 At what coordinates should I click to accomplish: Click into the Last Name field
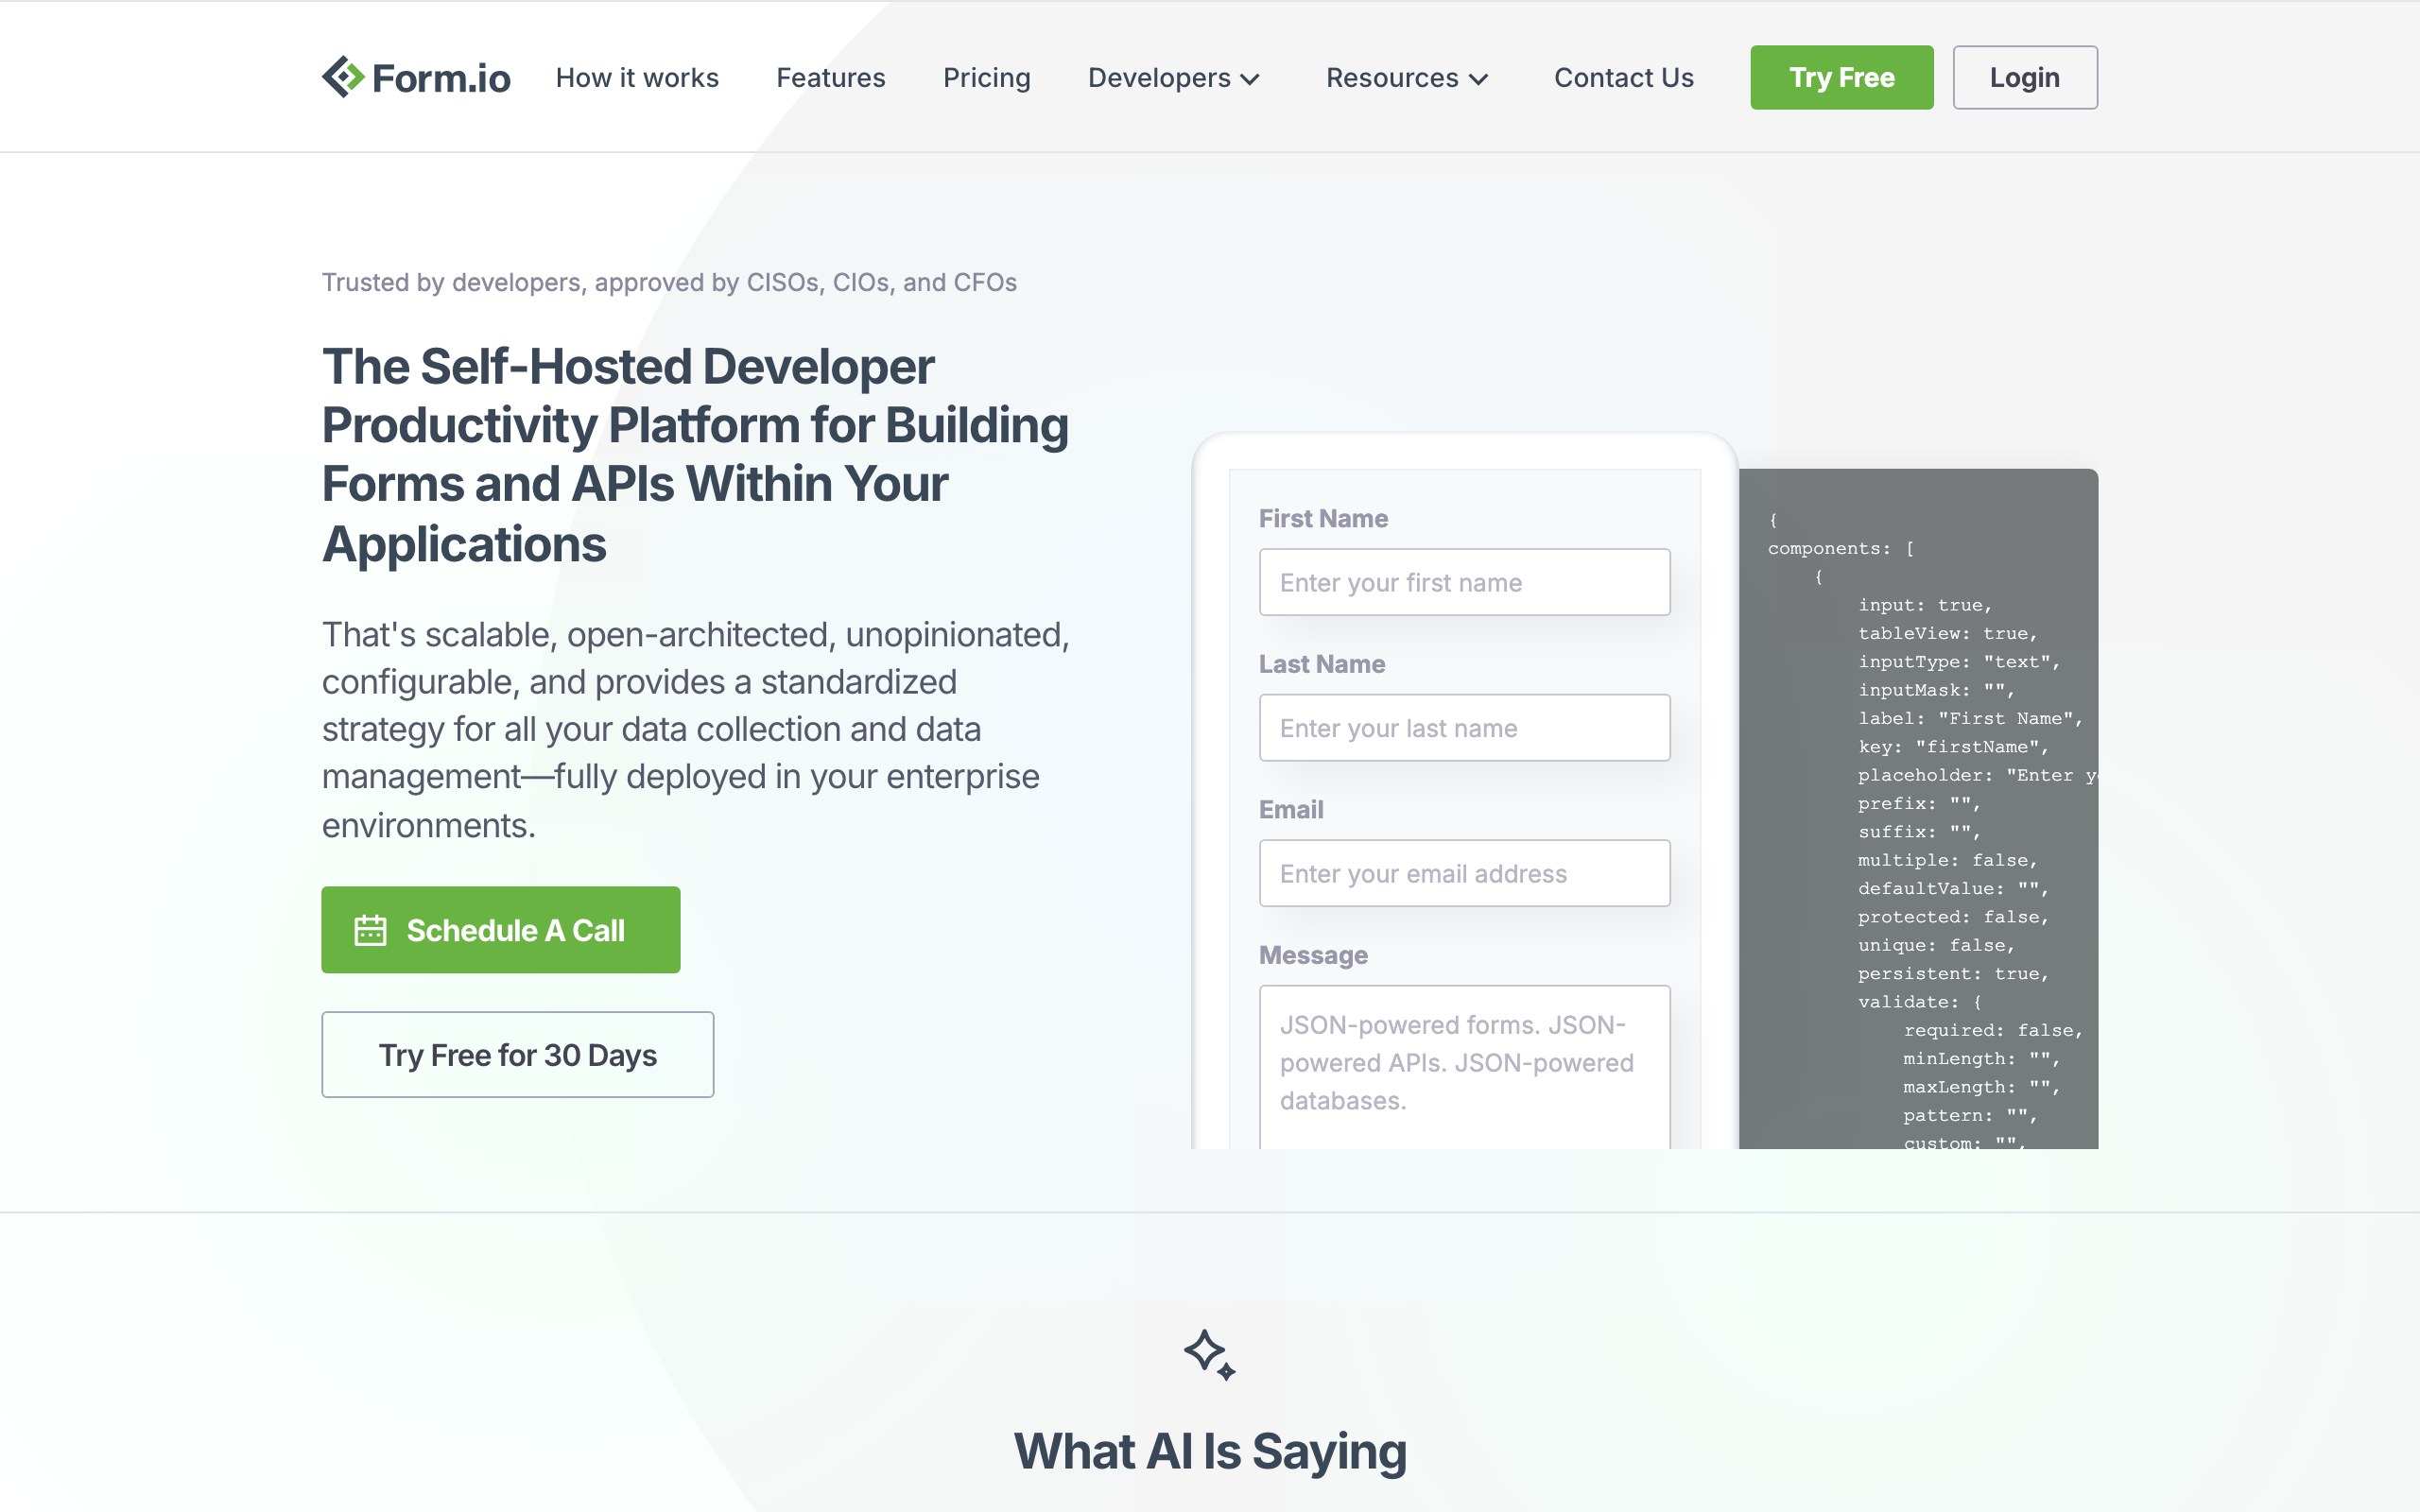click(x=1464, y=728)
